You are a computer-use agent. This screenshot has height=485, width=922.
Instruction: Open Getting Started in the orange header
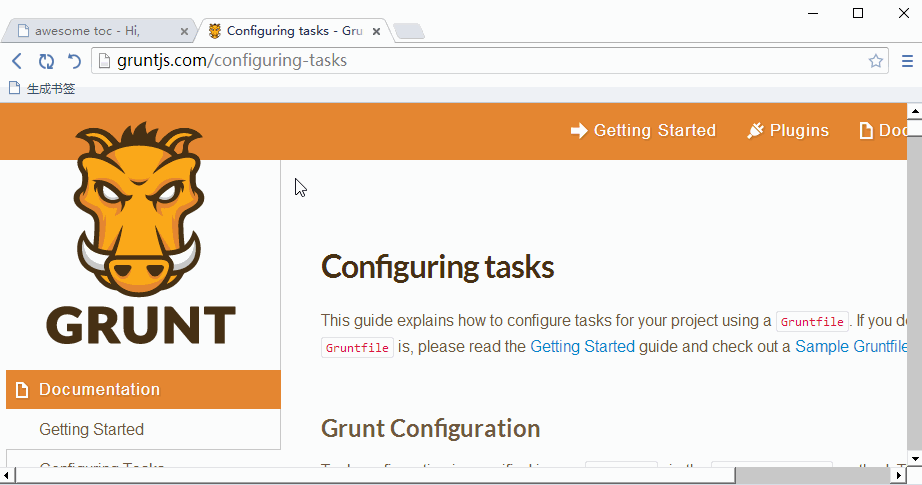643,131
